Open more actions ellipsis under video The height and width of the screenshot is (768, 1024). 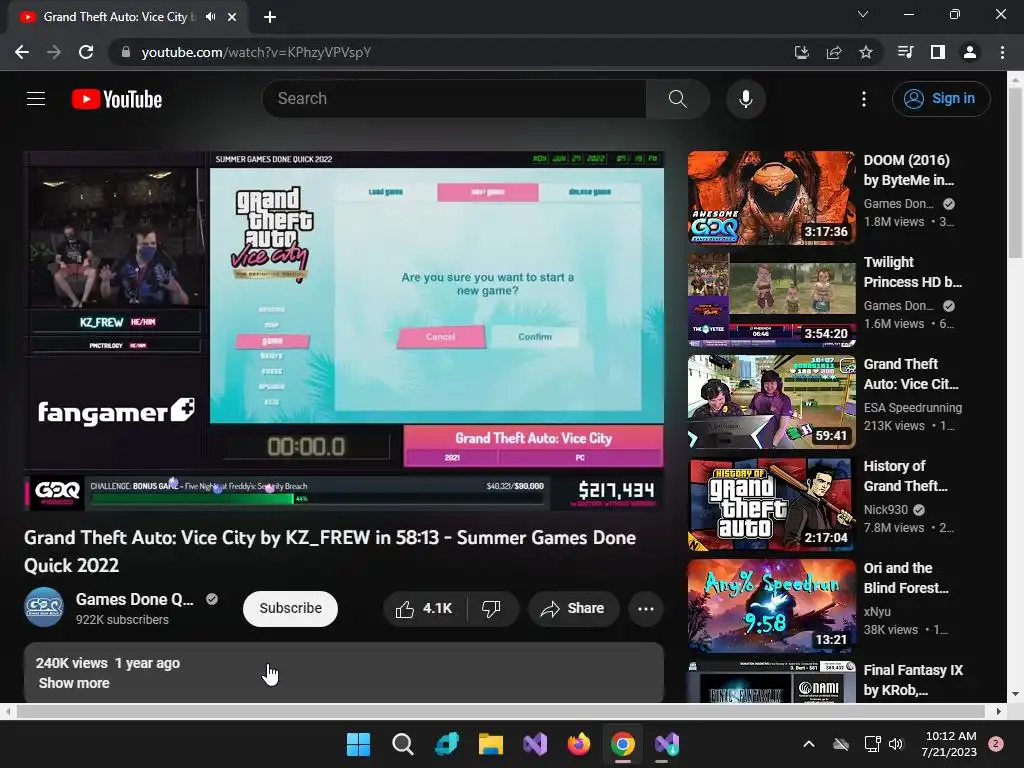tap(646, 609)
